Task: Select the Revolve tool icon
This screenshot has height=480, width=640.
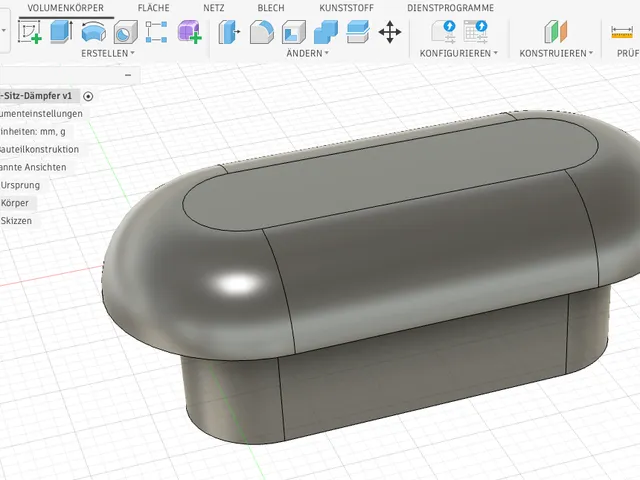Action: click(x=93, y=32)
